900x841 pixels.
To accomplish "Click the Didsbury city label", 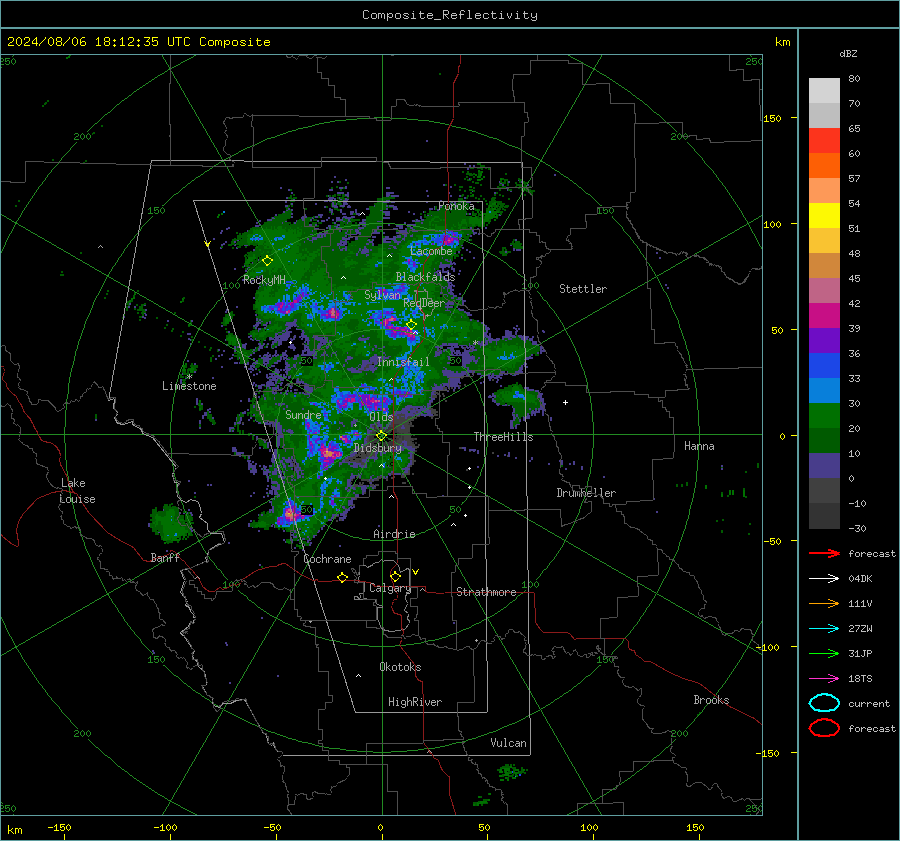I will [x=378, y=448].
